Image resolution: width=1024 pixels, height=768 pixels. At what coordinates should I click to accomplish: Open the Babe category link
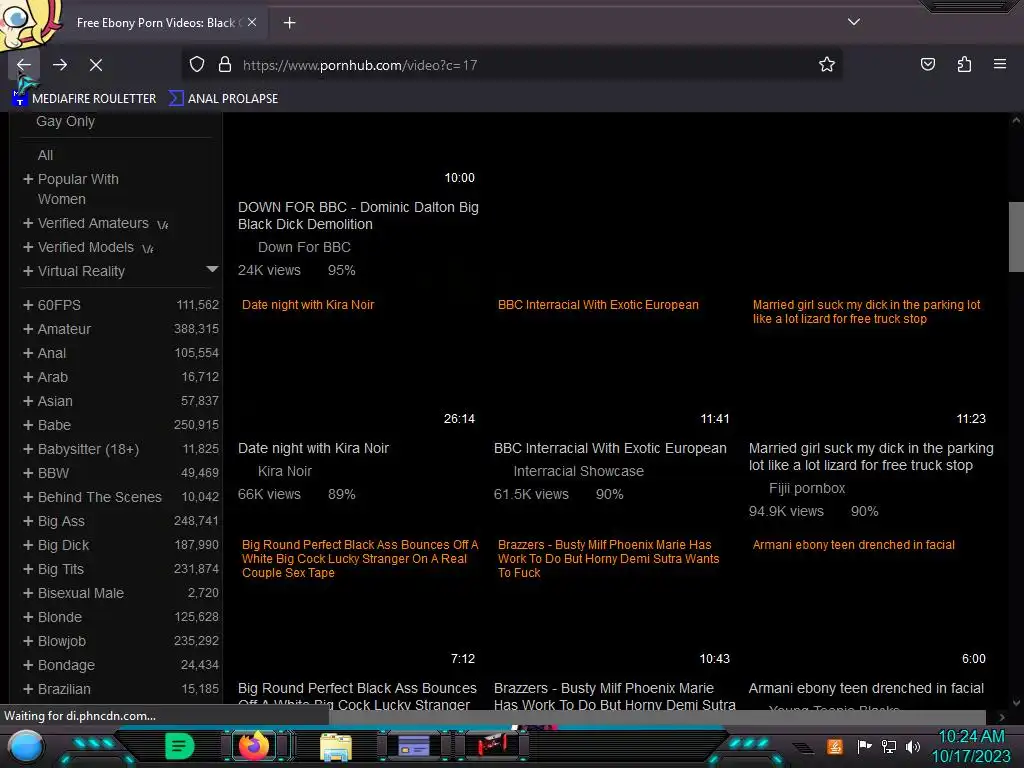[x=54, y=425]
